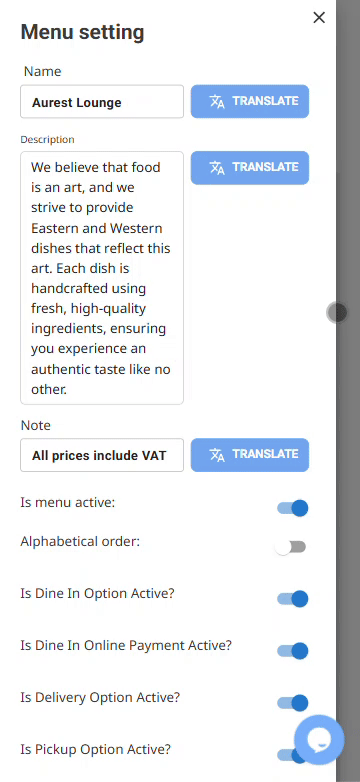Toggle Is menu active switch
This screenshot has width=360, height=782.
coord(293,508)
